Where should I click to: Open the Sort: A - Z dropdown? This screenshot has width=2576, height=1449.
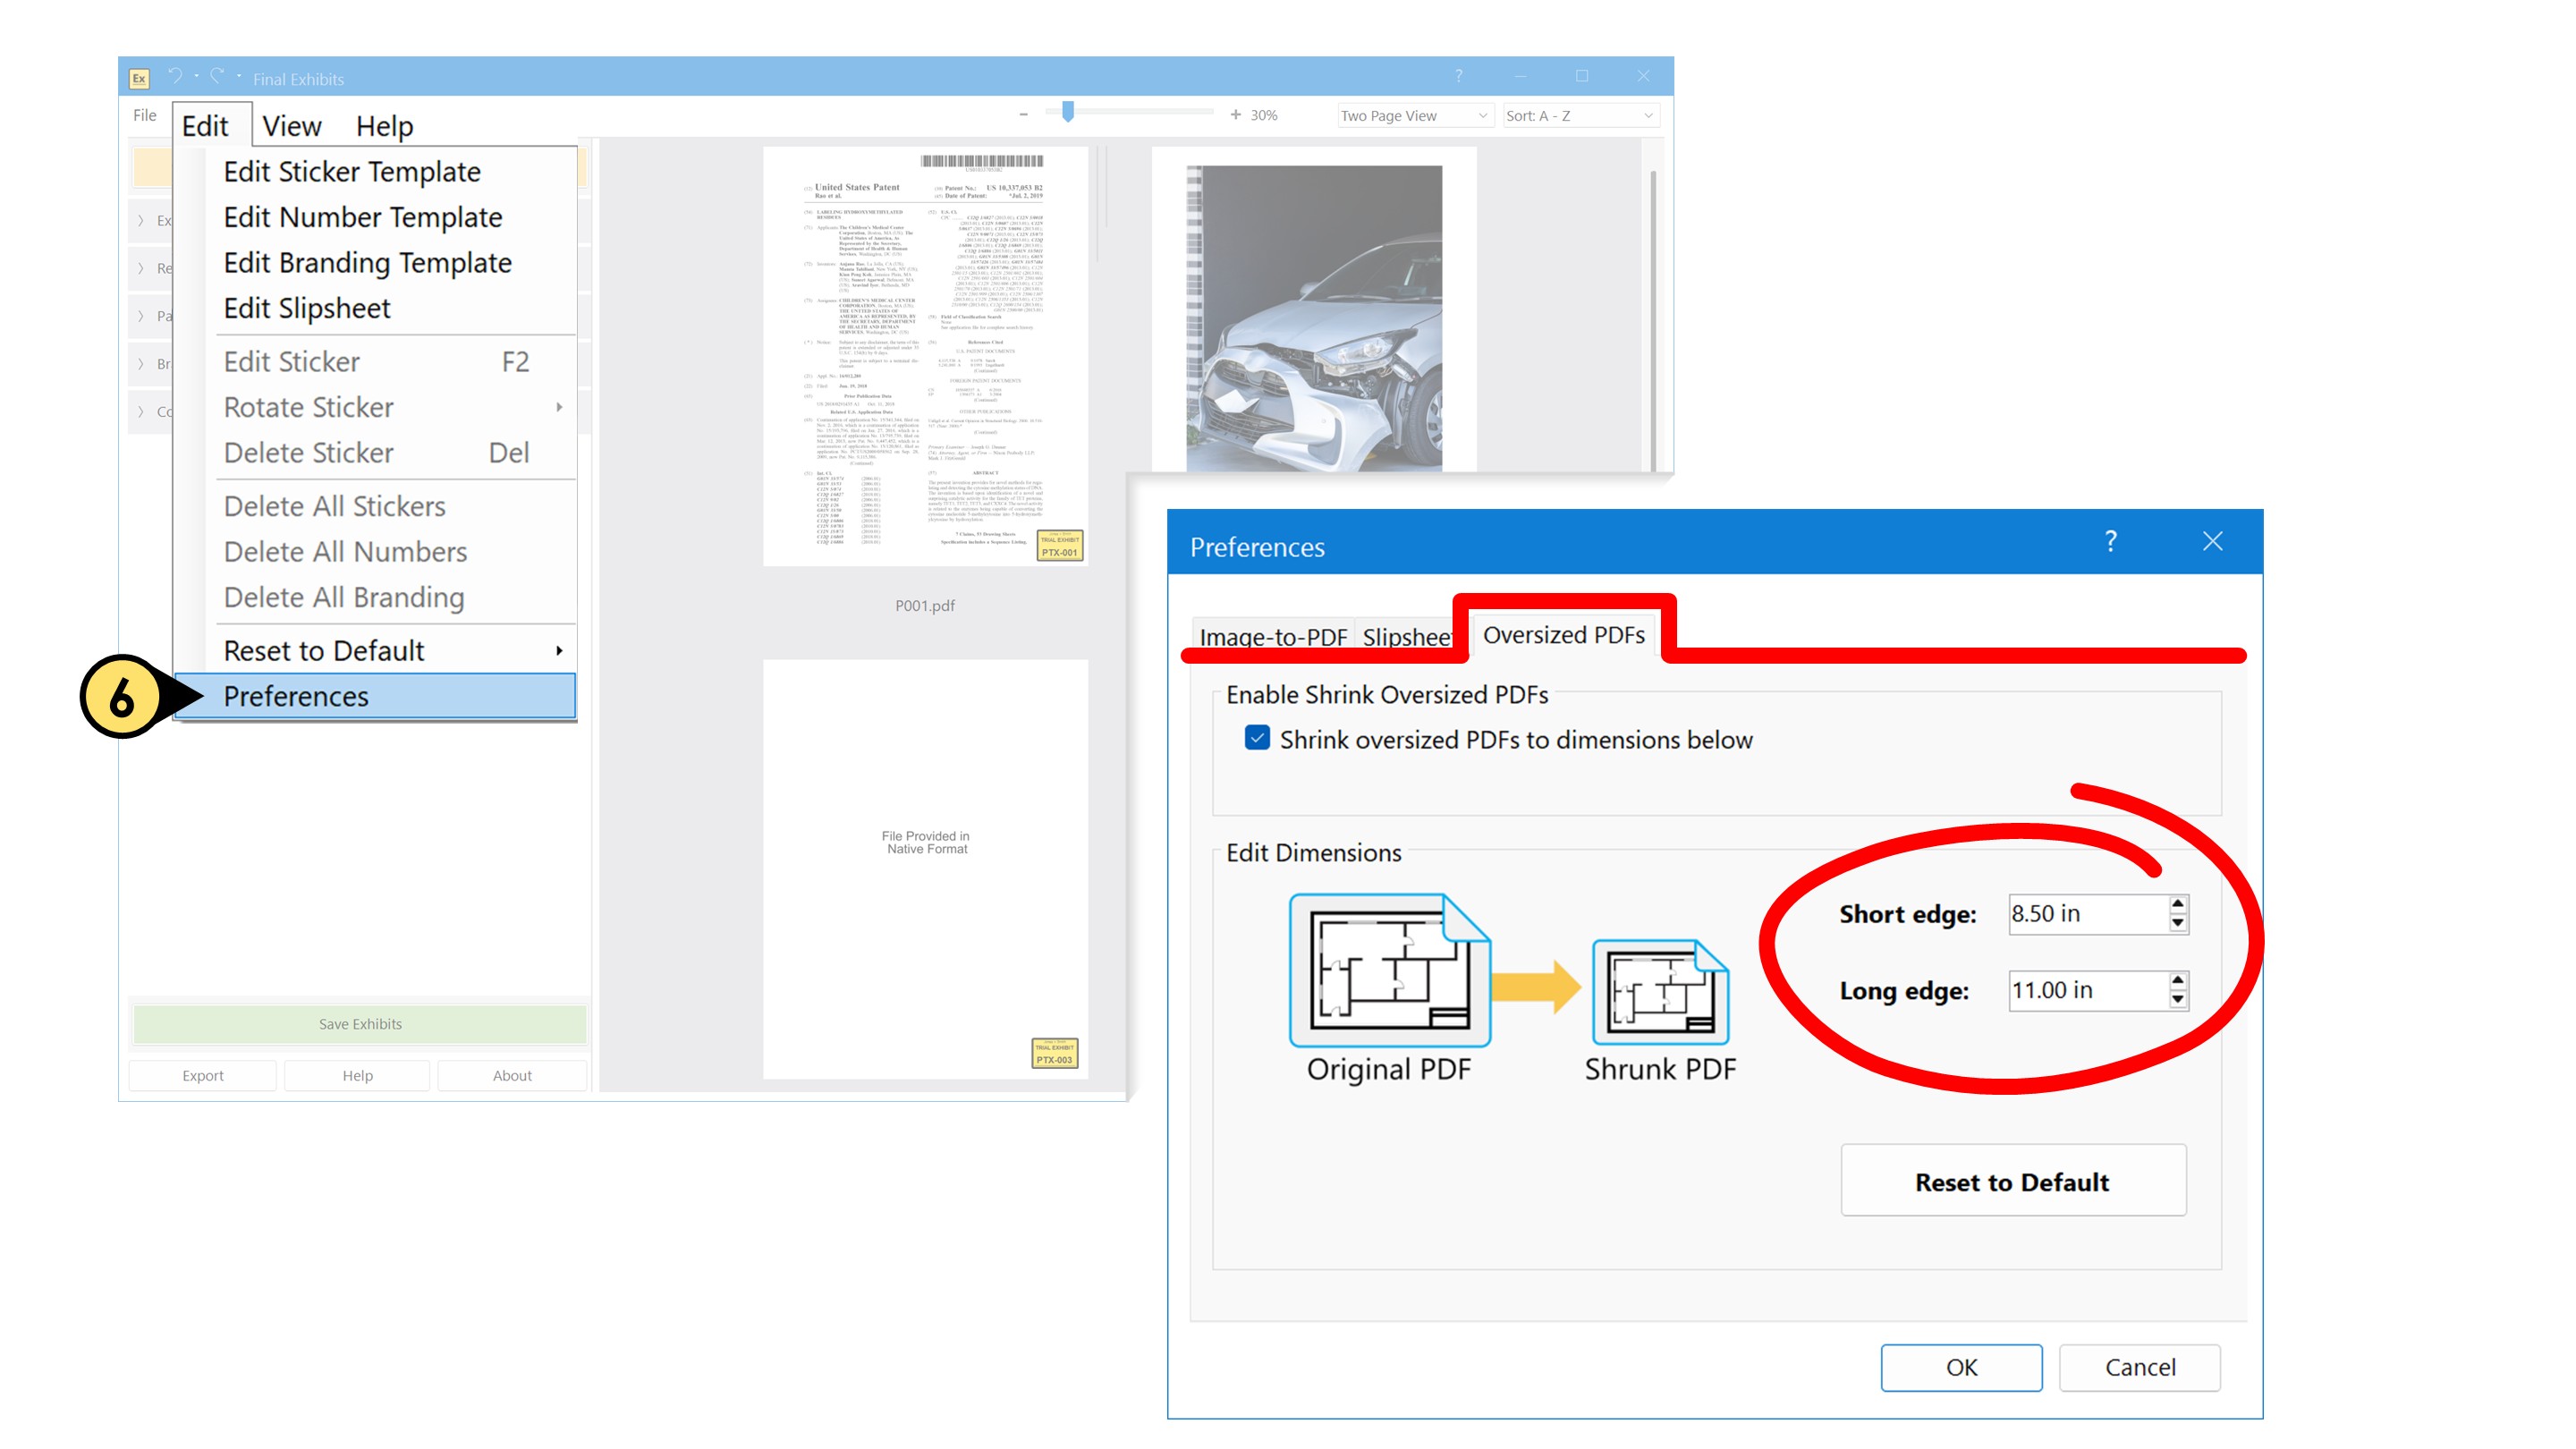pyautogui.click(x=1580, y=115)
